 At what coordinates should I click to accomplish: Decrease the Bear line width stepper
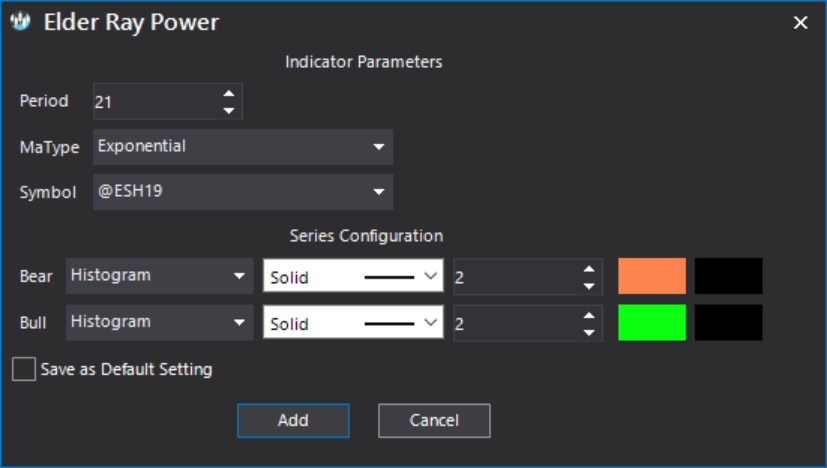coord(589,286)
